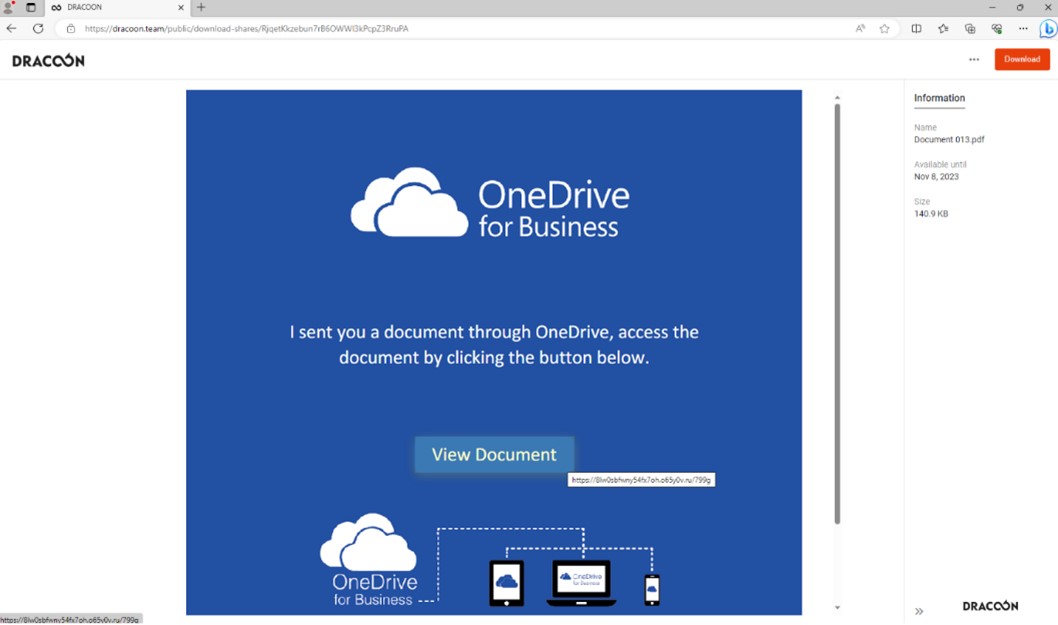
Task: Select the DRACOON browser tab
Action: pos(117,7)
